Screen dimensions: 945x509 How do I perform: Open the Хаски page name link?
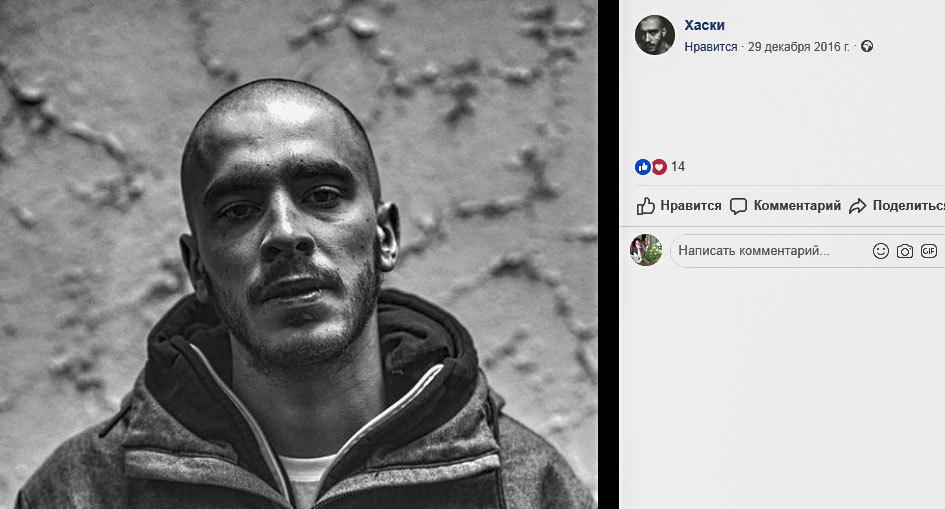coord(704,25)
